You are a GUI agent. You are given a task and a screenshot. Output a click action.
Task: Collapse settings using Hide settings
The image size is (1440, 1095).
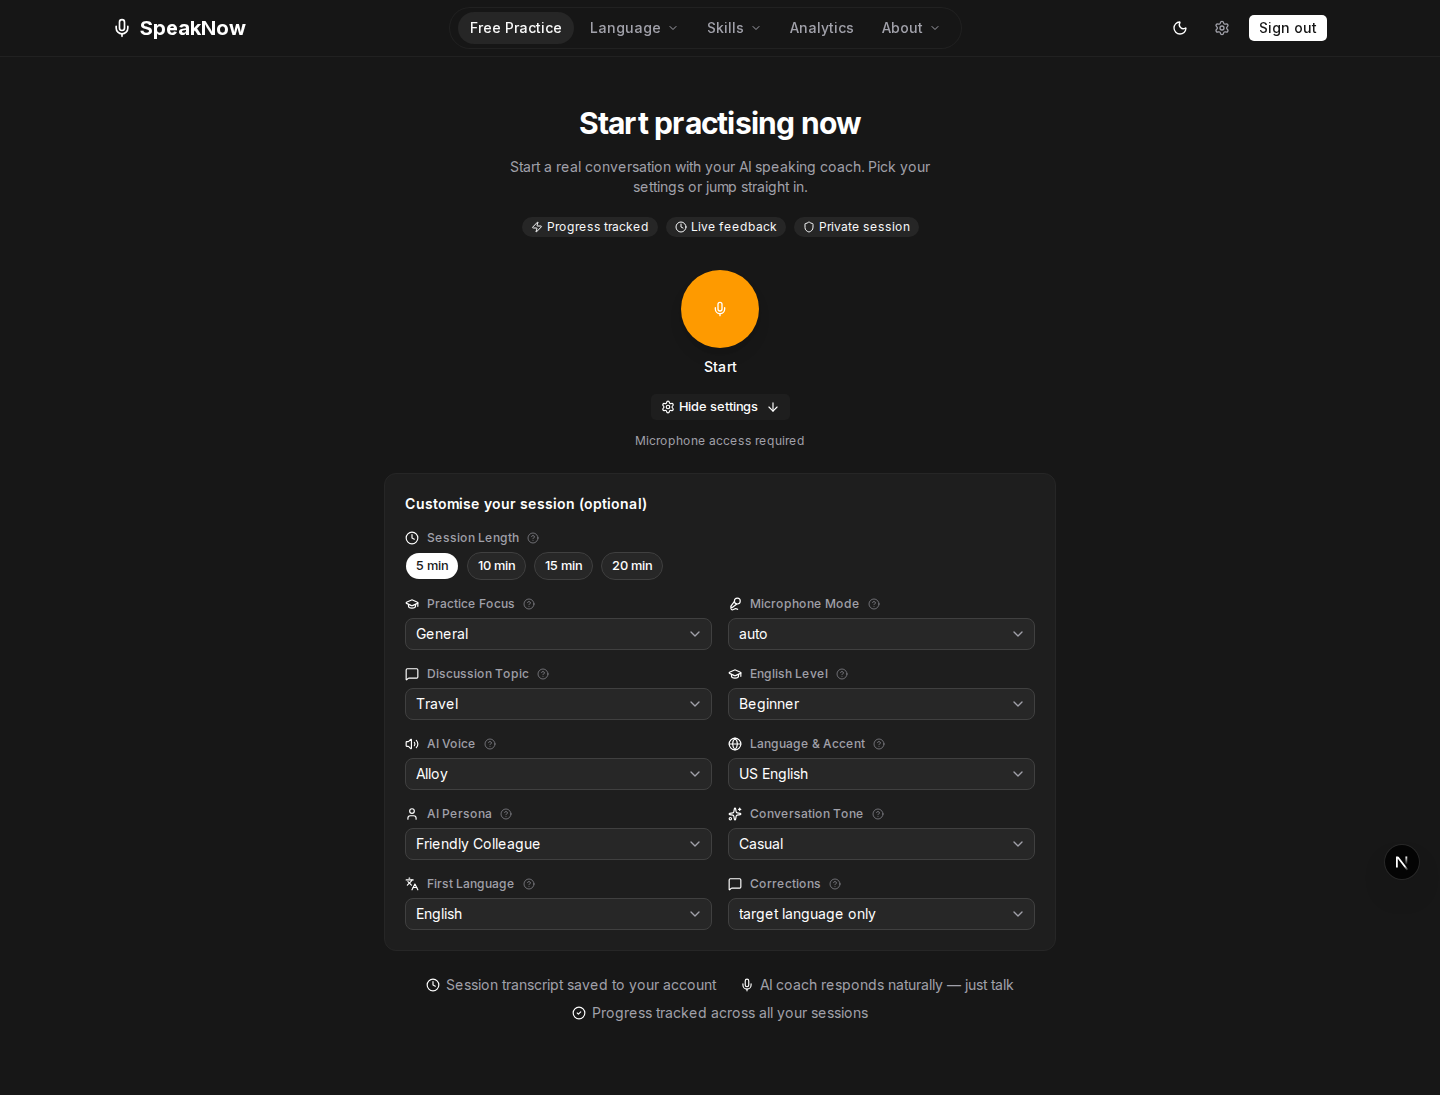720,407
